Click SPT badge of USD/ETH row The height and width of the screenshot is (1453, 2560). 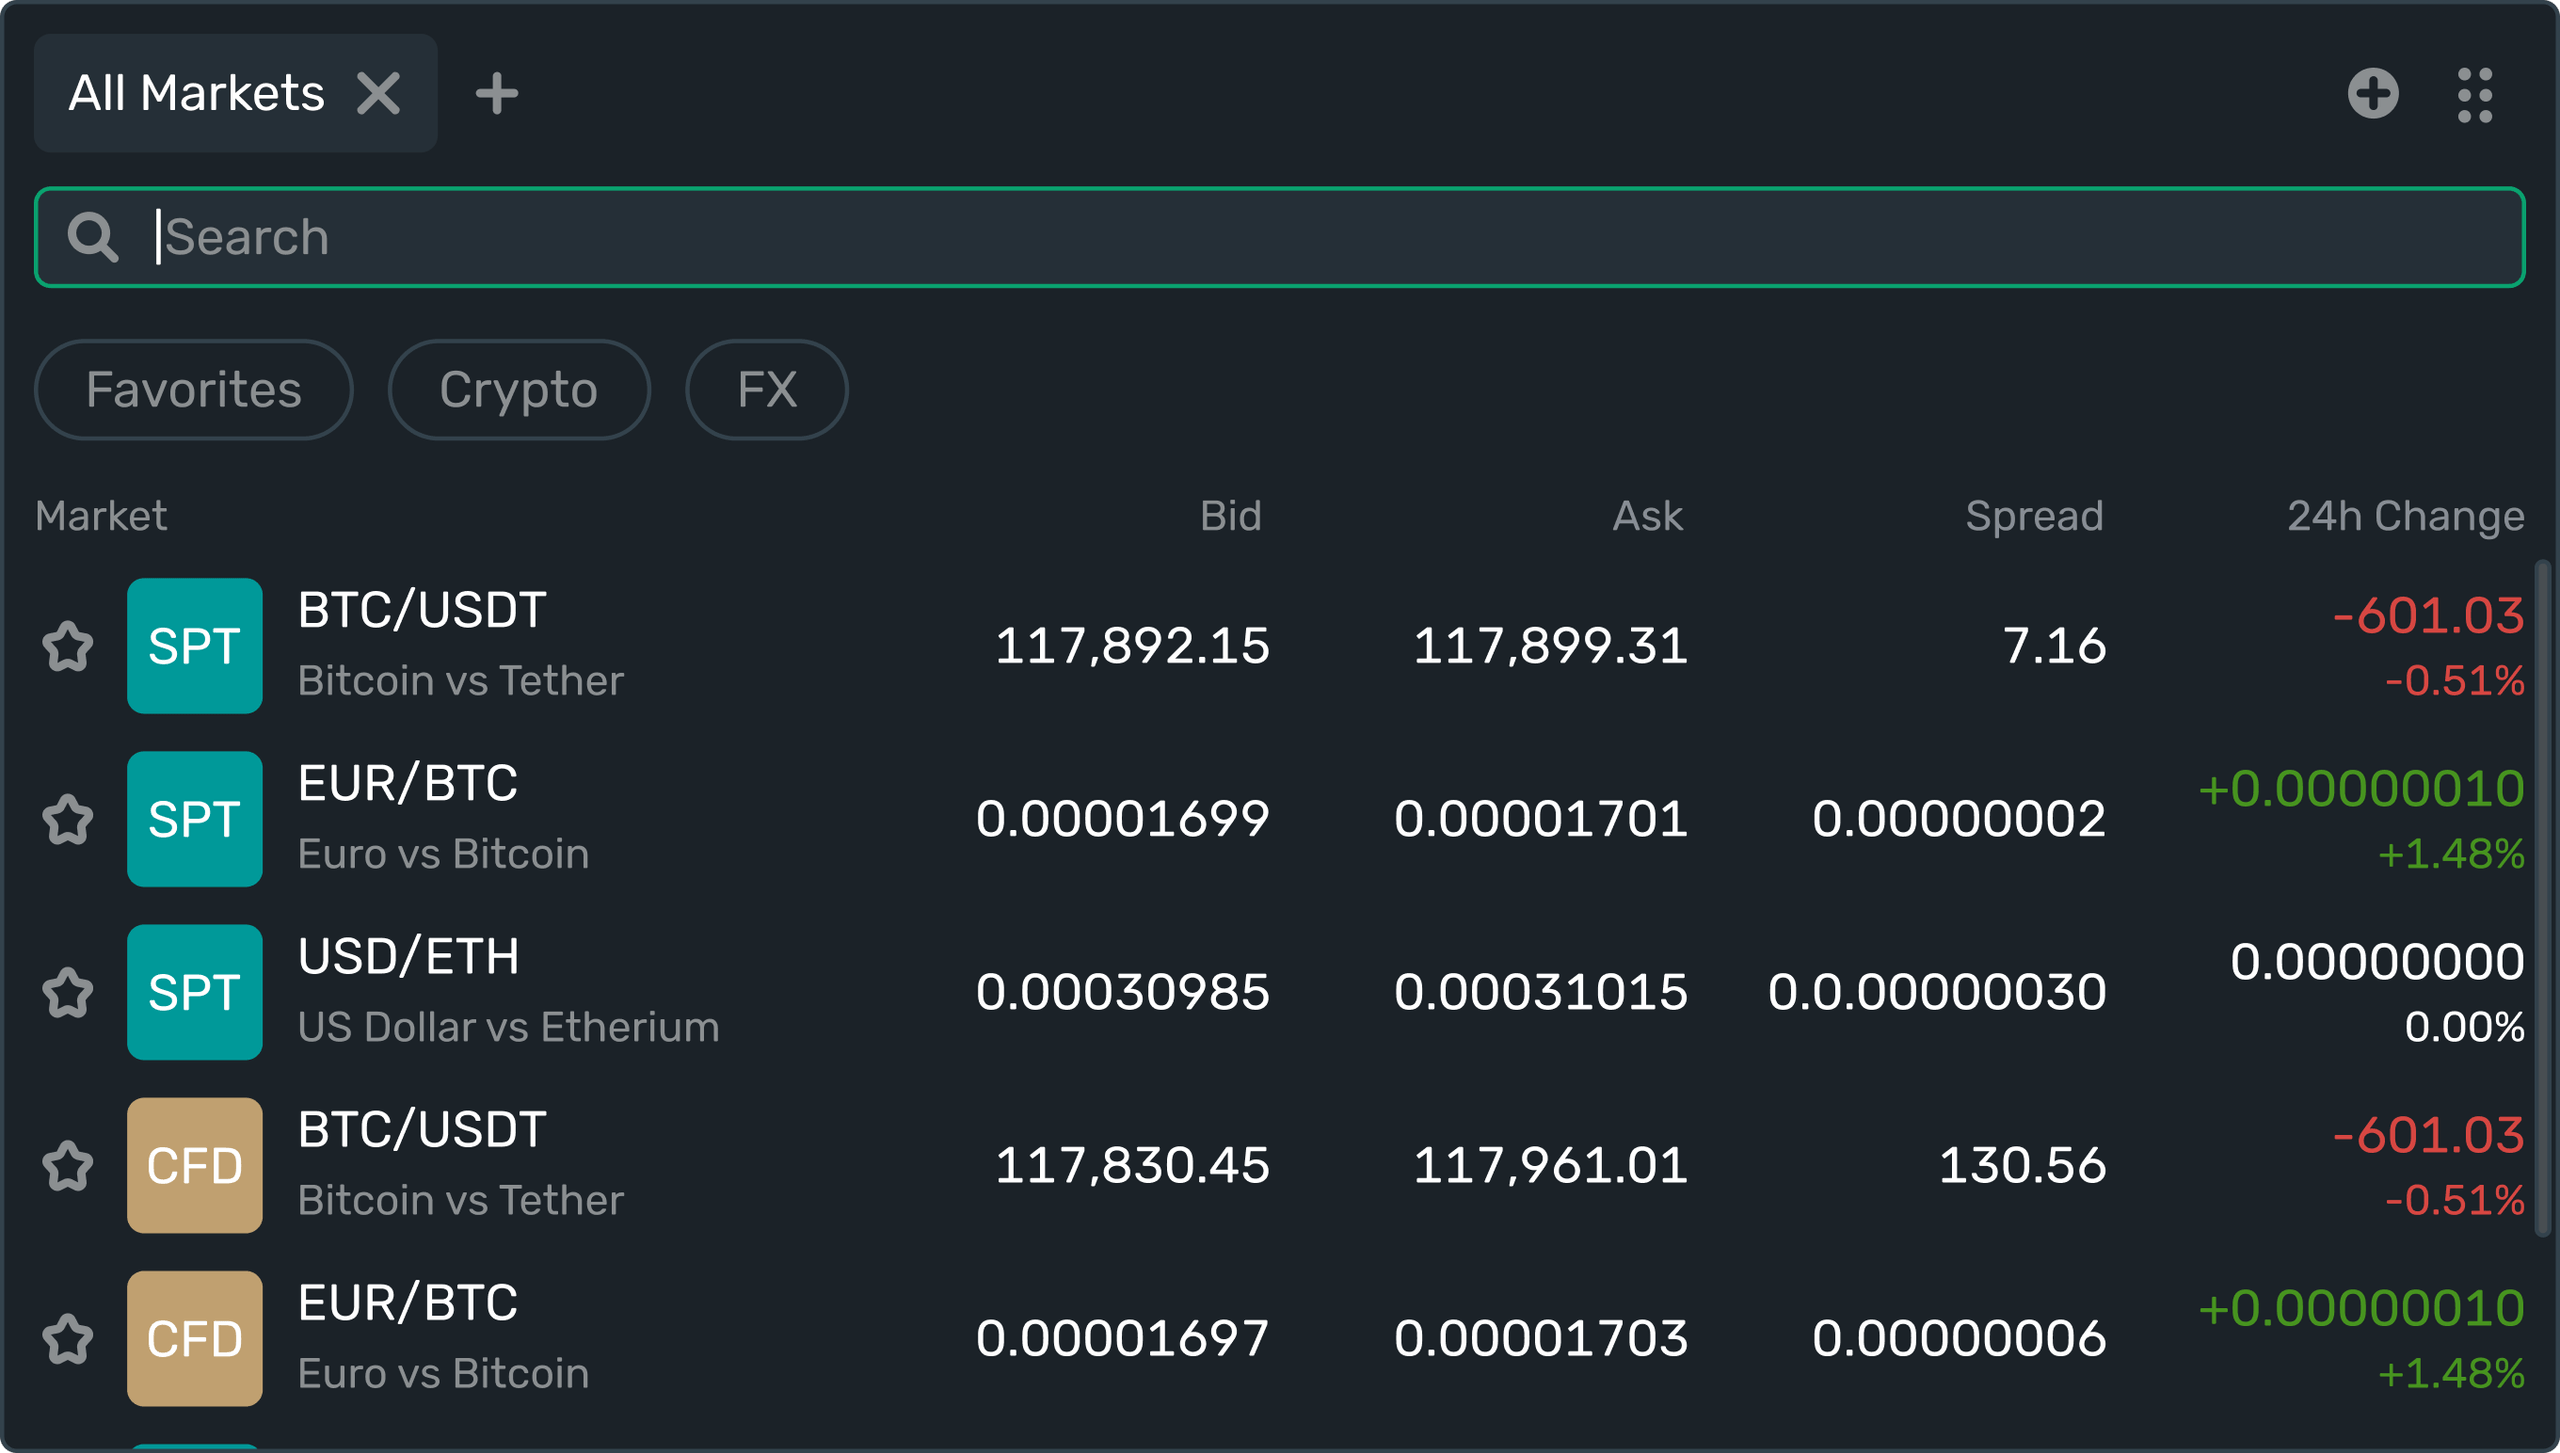point(195,992)
